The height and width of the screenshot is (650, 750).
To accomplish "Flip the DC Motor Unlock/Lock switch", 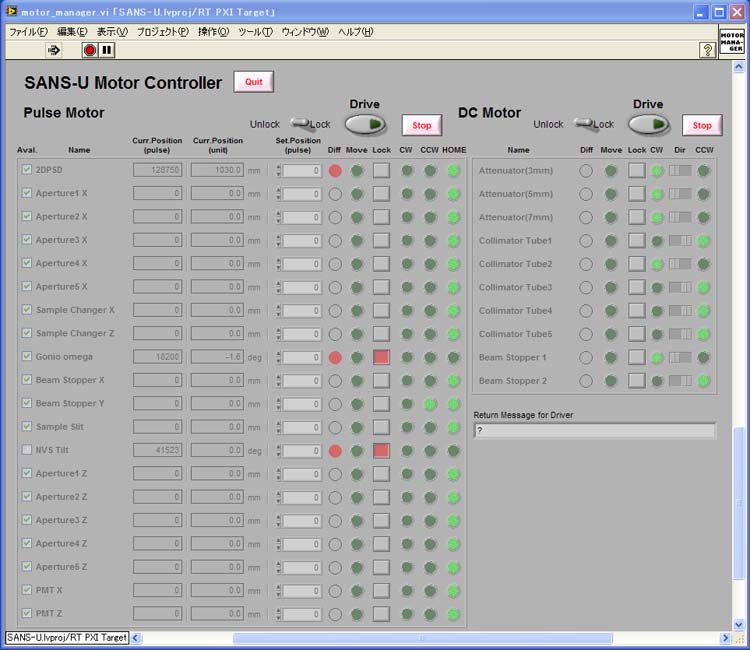I will [585, 123].
